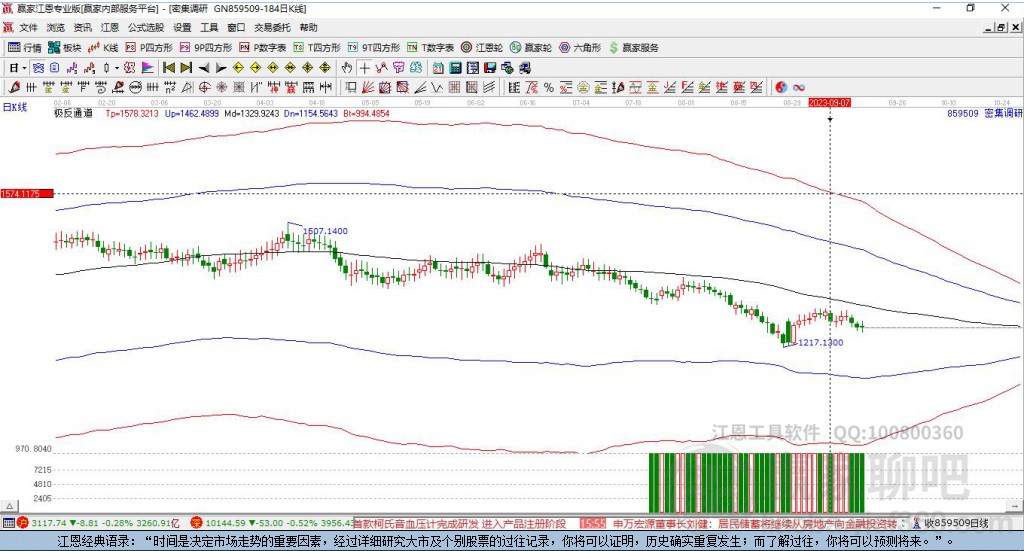This screenshot has height=551, width=1024.
Task: Select the crosshair cursor tool
Action: coord(365,68)
